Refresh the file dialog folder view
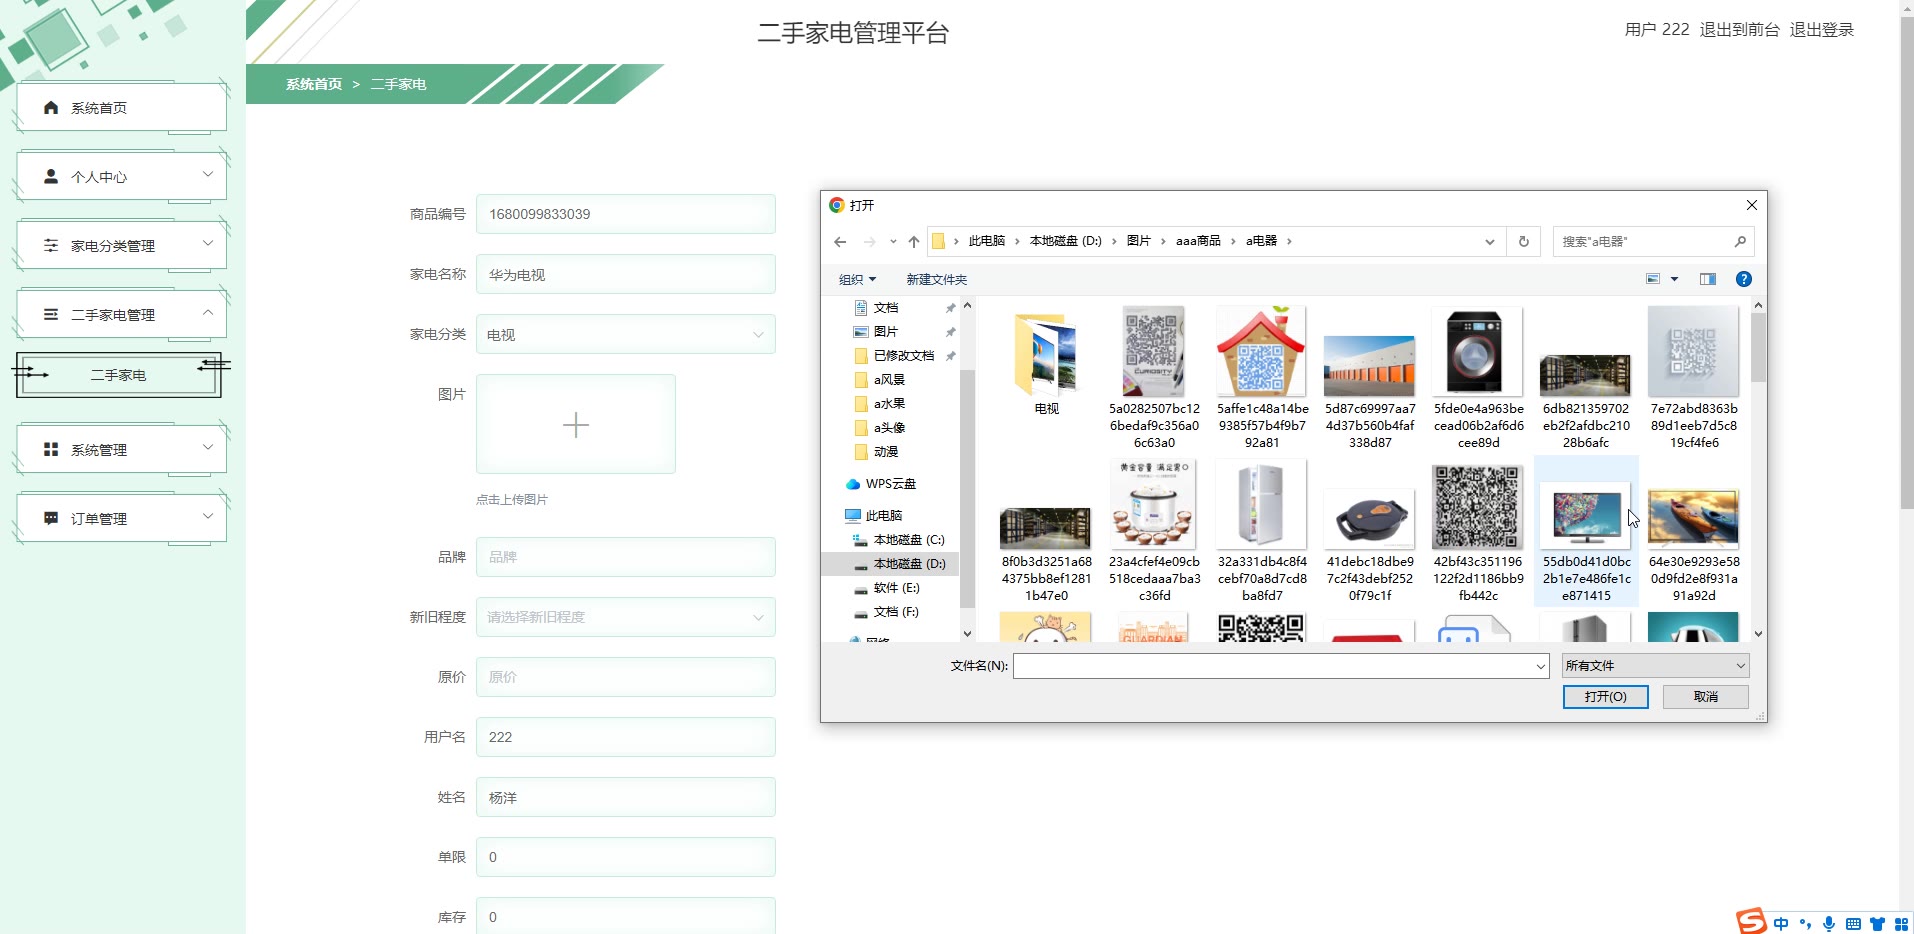The image size is (1914, 934). coord(1523,242)
